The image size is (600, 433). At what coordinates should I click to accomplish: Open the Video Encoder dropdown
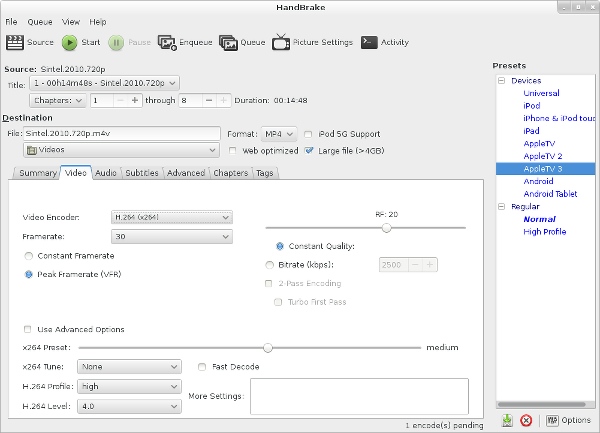(x=168, y=217)
